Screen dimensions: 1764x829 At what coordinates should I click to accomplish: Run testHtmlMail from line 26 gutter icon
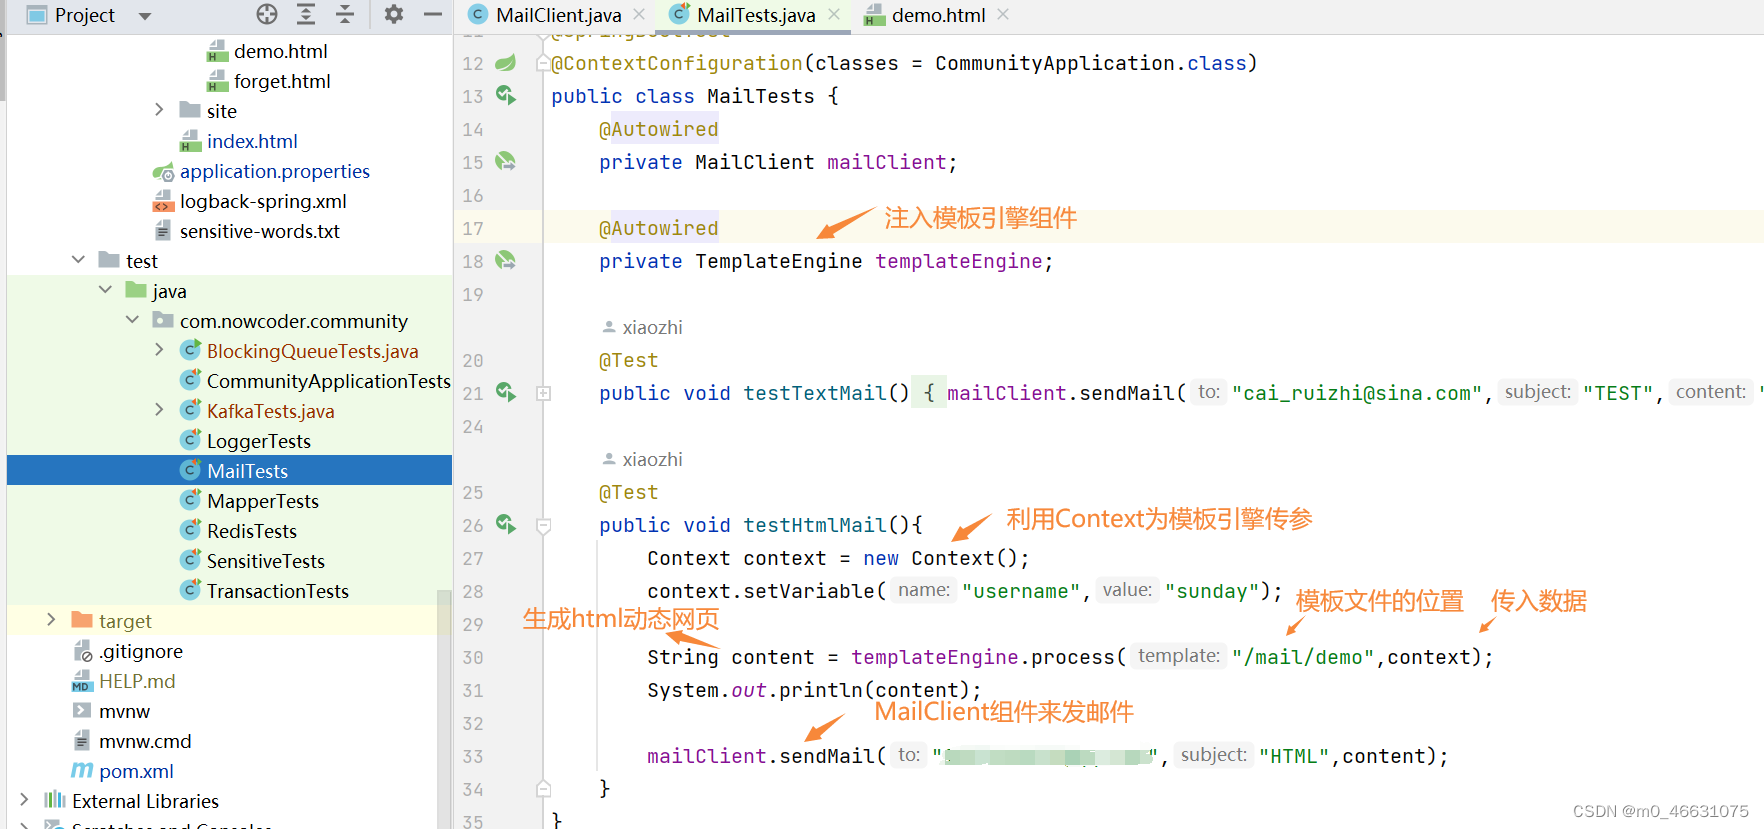pyautogui.click(x=506, y=524)
